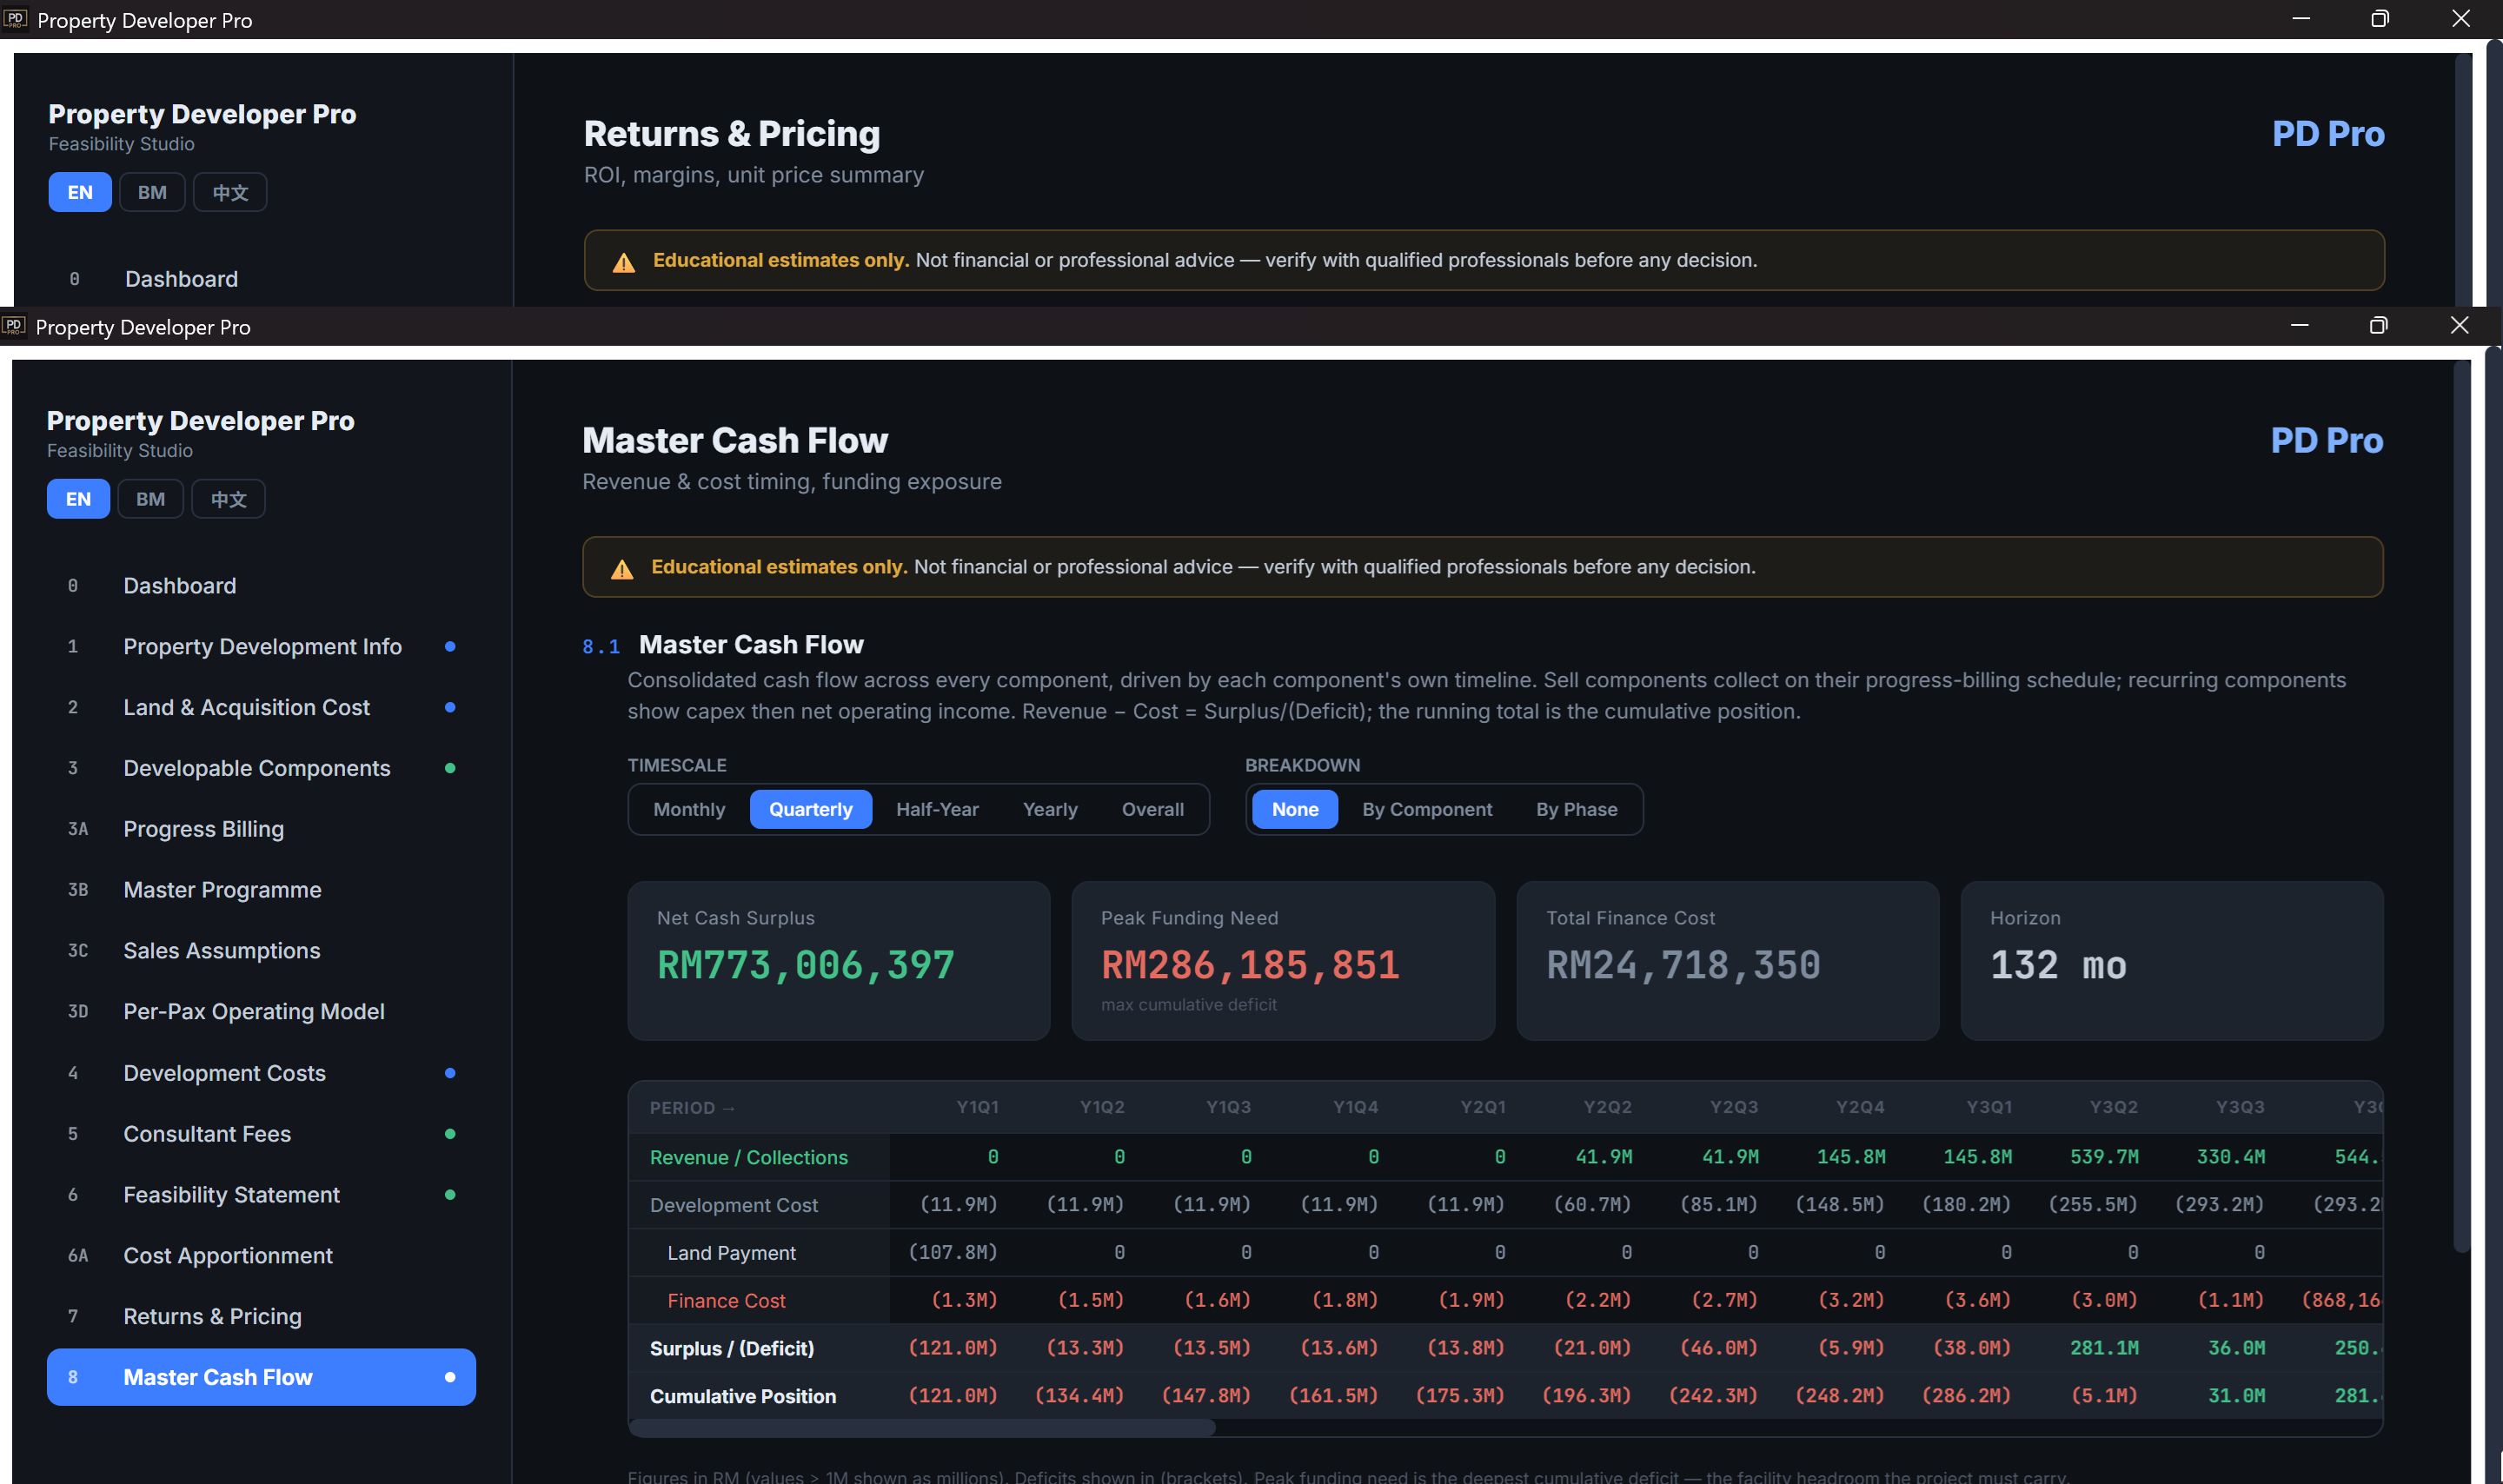Click the Peak Funding Need value RM286,185,851
Viewport: 2503px width, 1484px height.
[x=1250, y=966]
